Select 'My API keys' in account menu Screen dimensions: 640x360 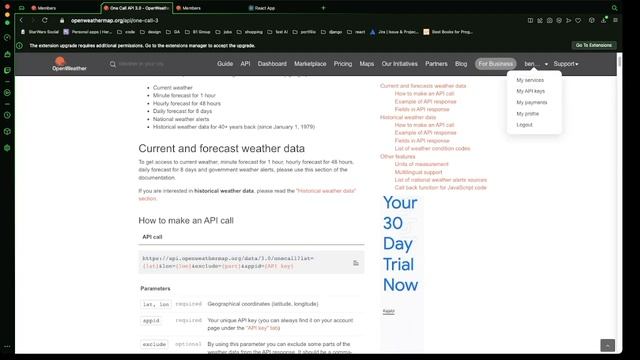(x=531, y=91)
